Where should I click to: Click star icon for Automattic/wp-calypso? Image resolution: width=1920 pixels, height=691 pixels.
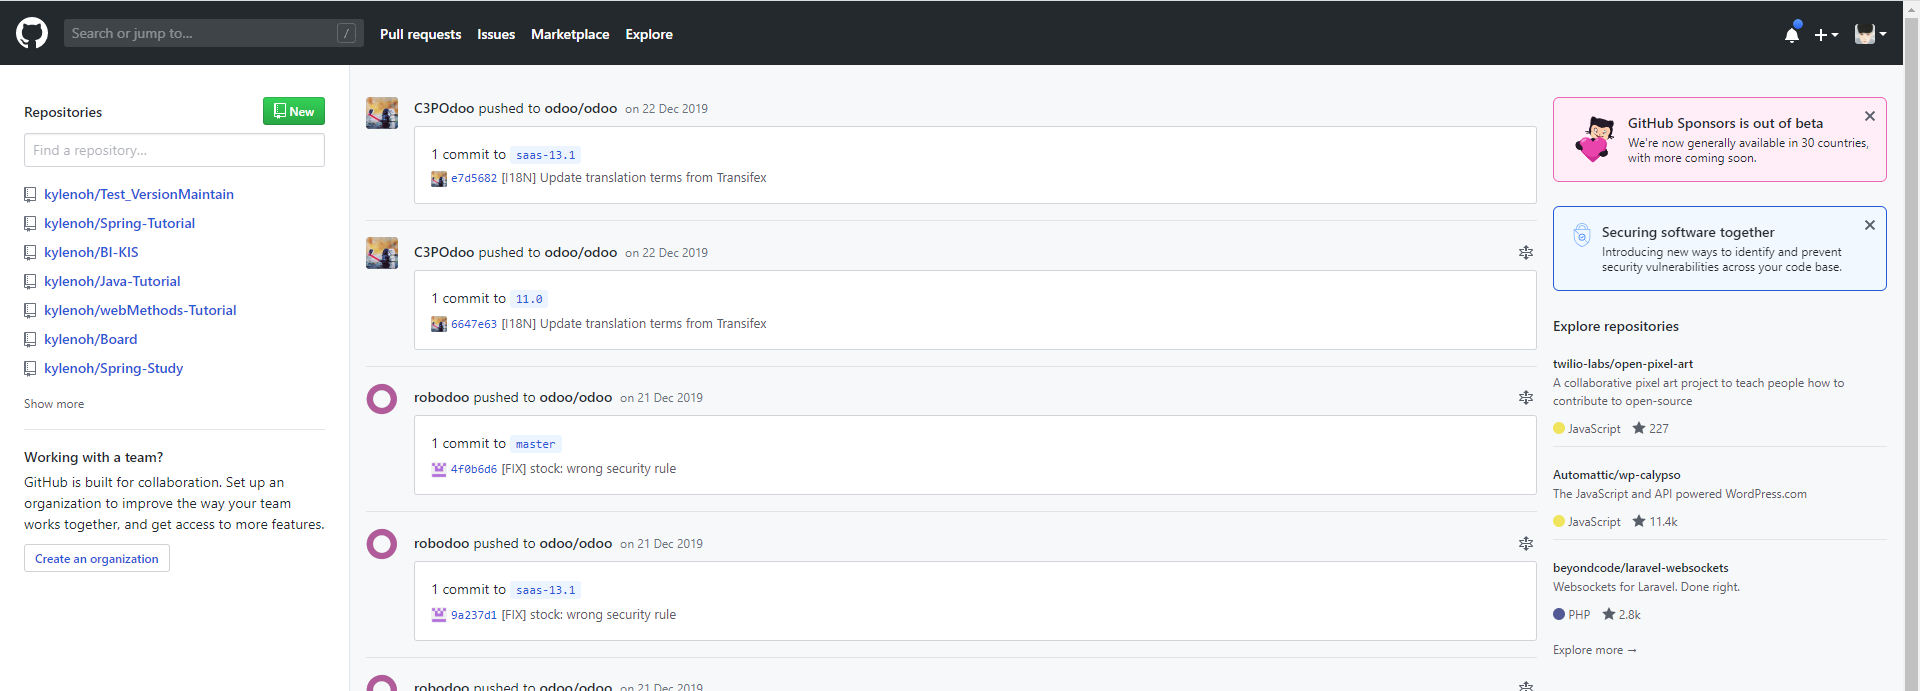(1639, 521)
